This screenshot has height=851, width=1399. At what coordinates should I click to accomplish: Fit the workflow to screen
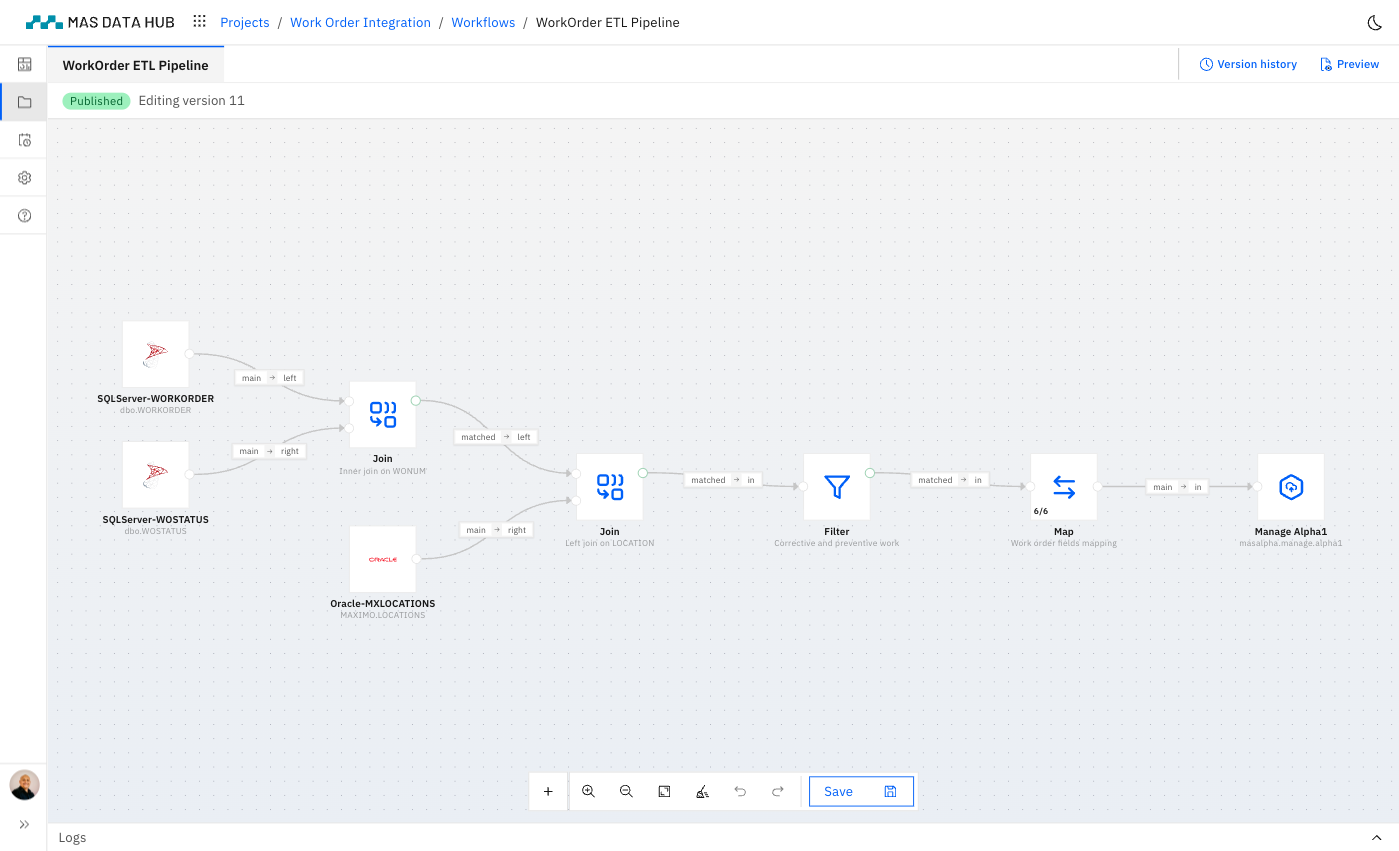[664, 791]
